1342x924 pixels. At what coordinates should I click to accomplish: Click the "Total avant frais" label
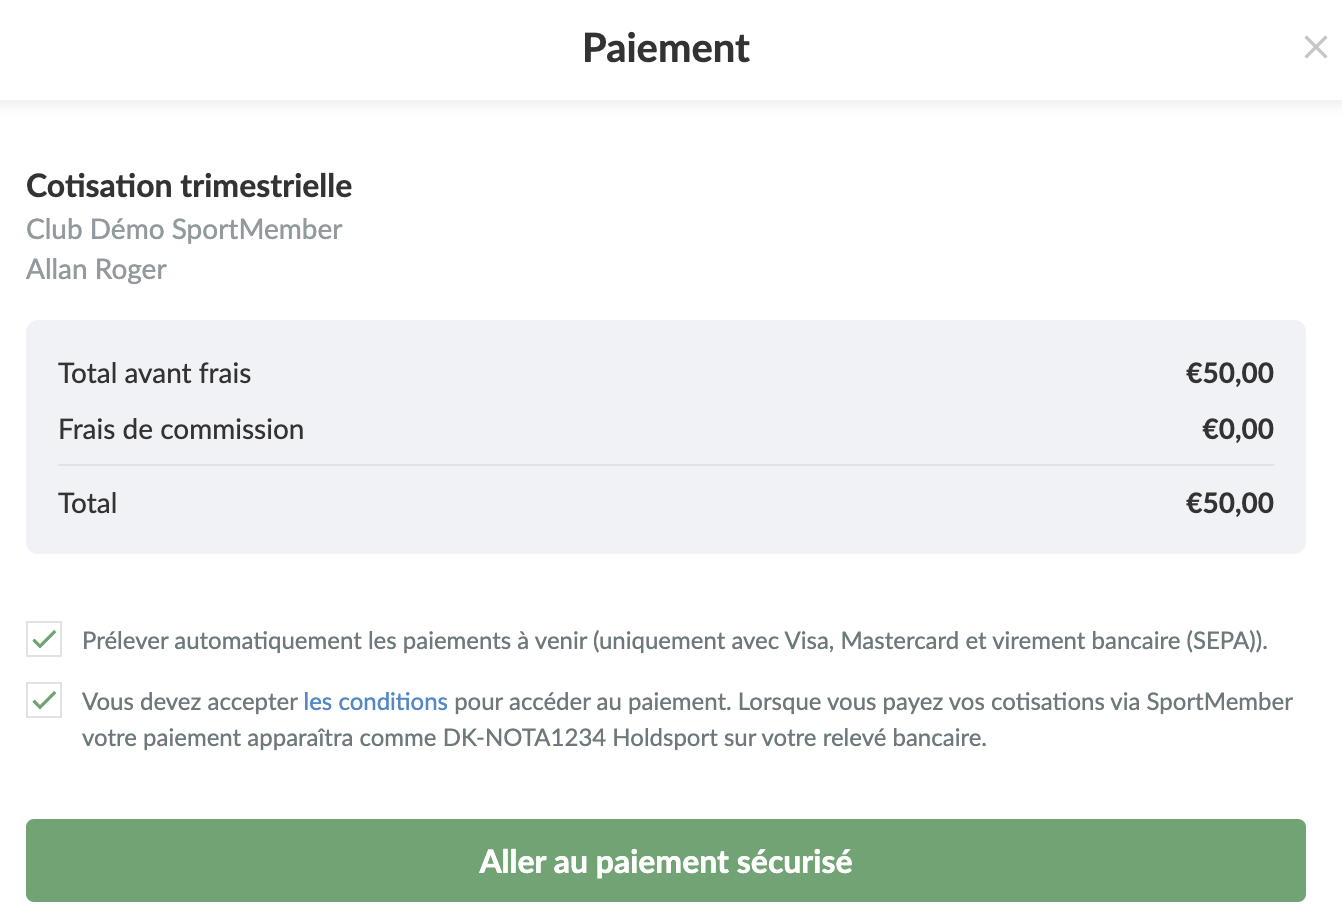pos(155,373)
